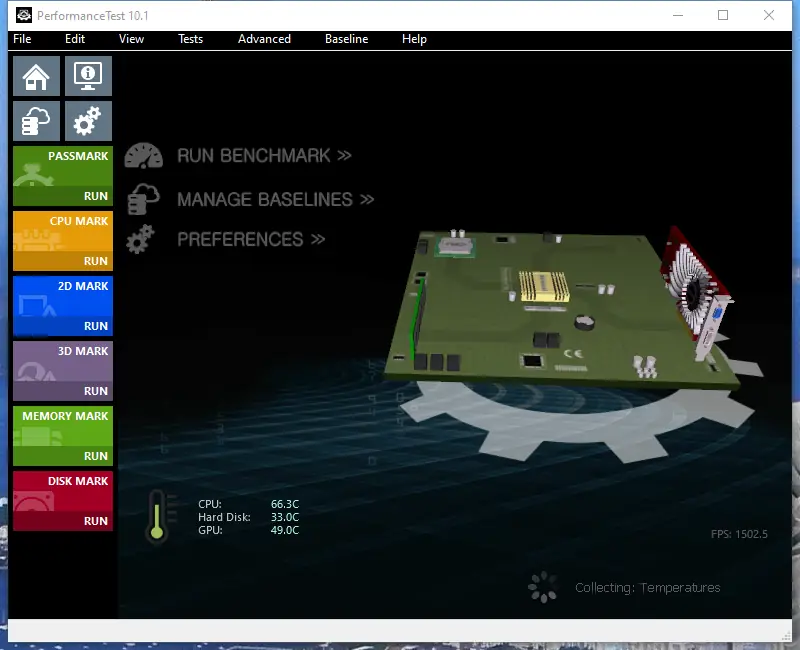Run the Disk Mark test
The image size is (800, 650).
click(63, 521)
